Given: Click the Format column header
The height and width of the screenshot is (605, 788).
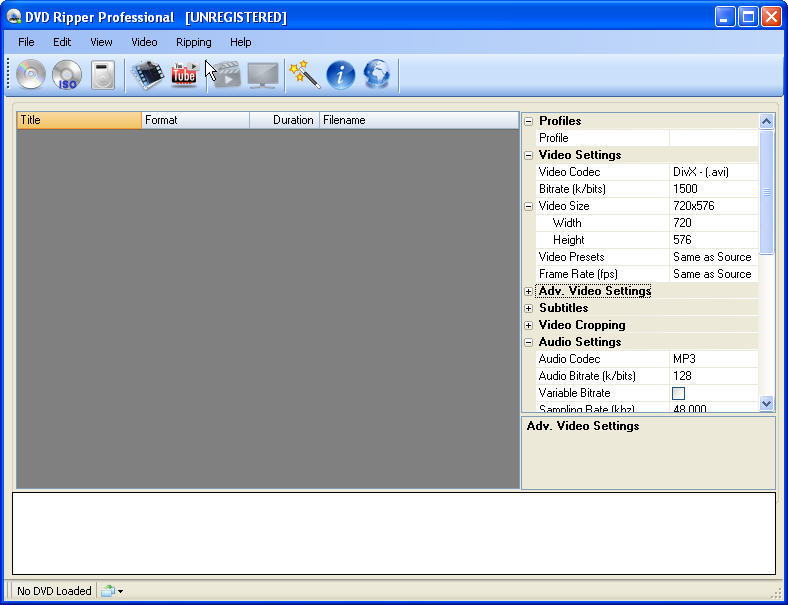Looking at the screenshot, I should 195,120.
